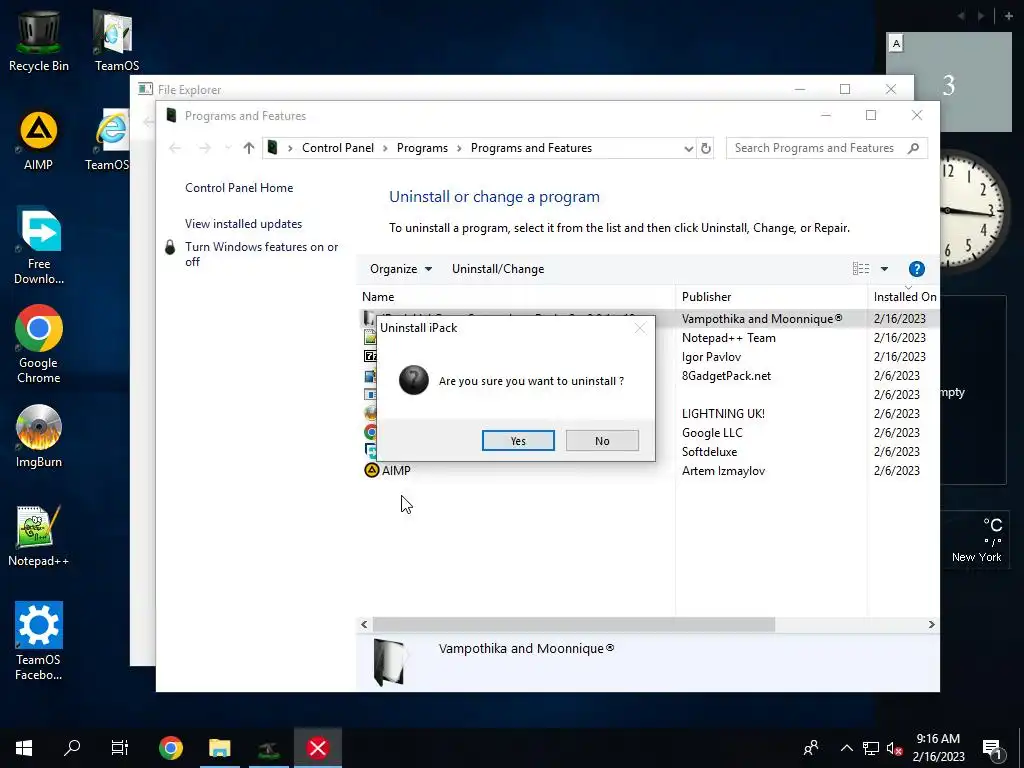Open the ImgBurn desktop icon
The width and height of the screenshot is (1024, 768).
click(x=39, y=436)
